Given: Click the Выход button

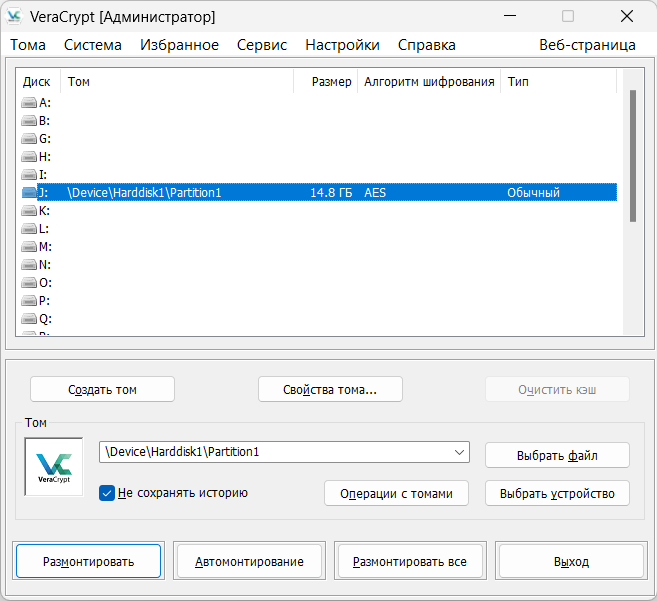Looking at the screenshot, I should pyautogui.click(x=571, y=561).
